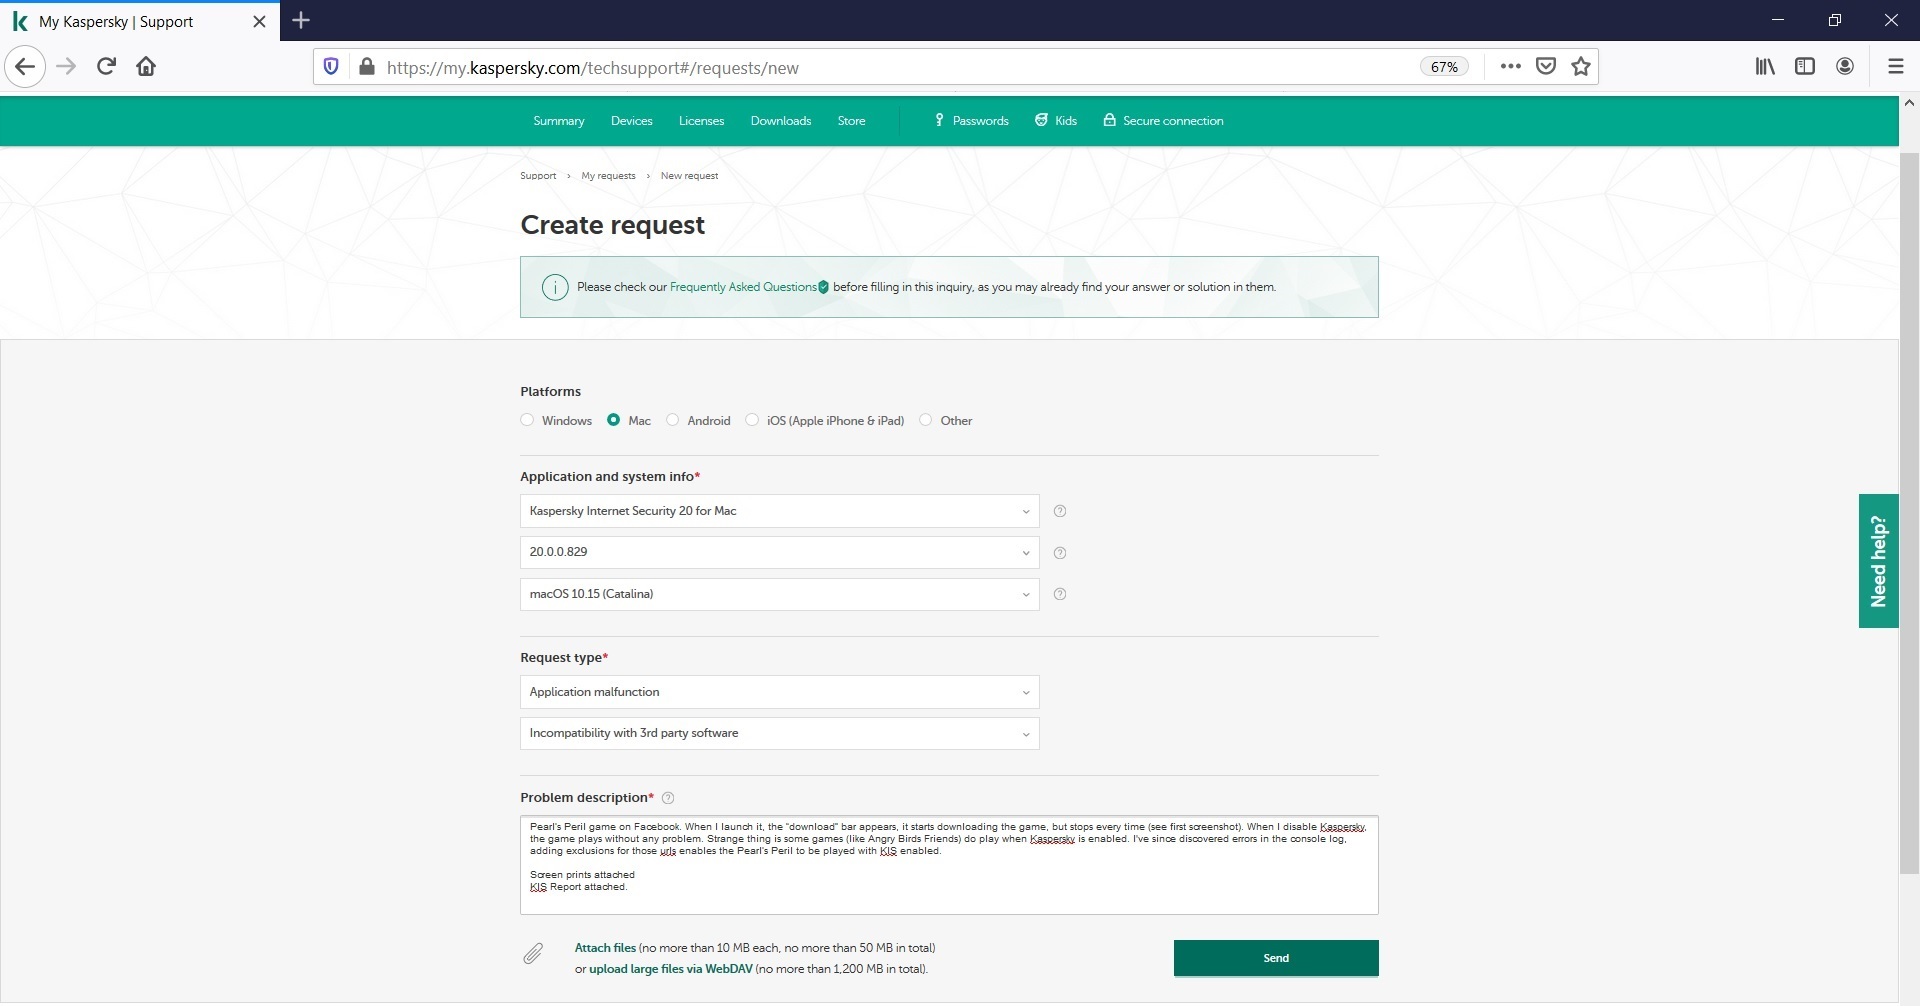Open the Incompatibility with 3rd party software dropdown

(x=779, y=733)
